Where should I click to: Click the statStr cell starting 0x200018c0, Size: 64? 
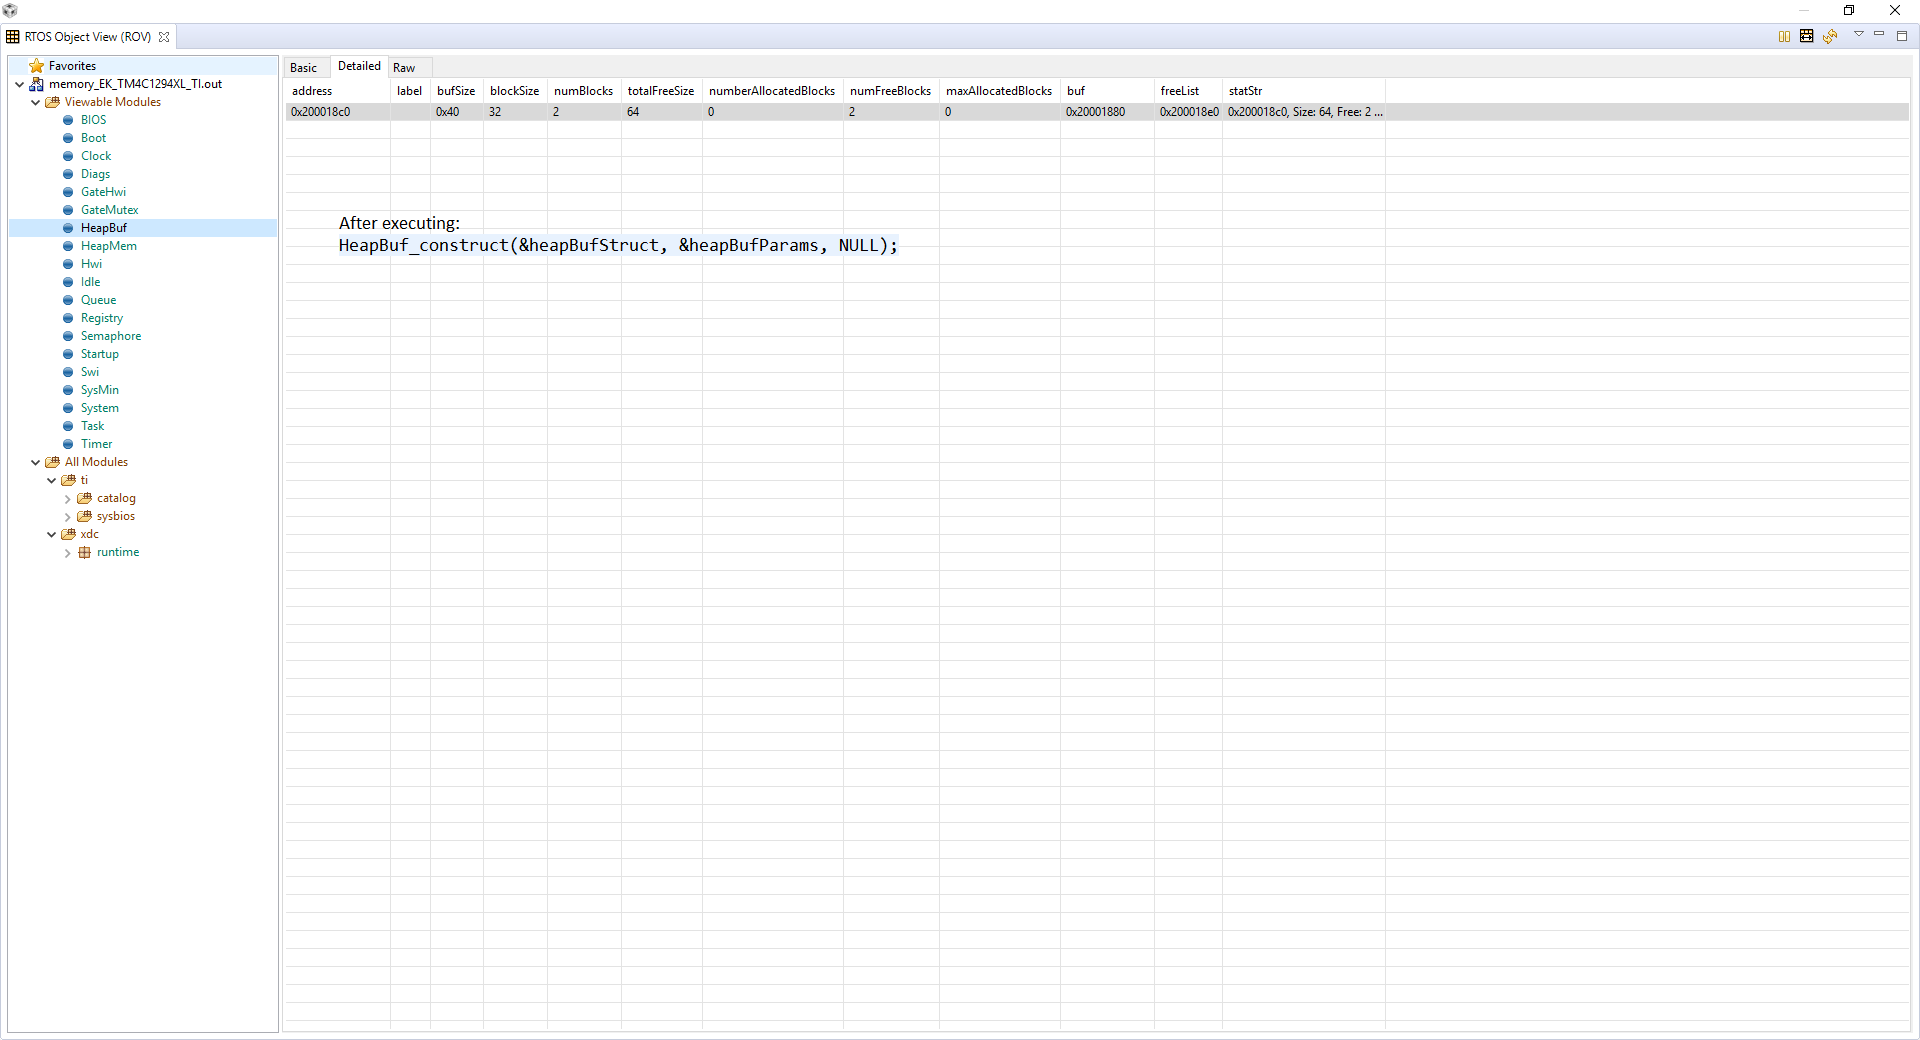[x=1305, y=112]
